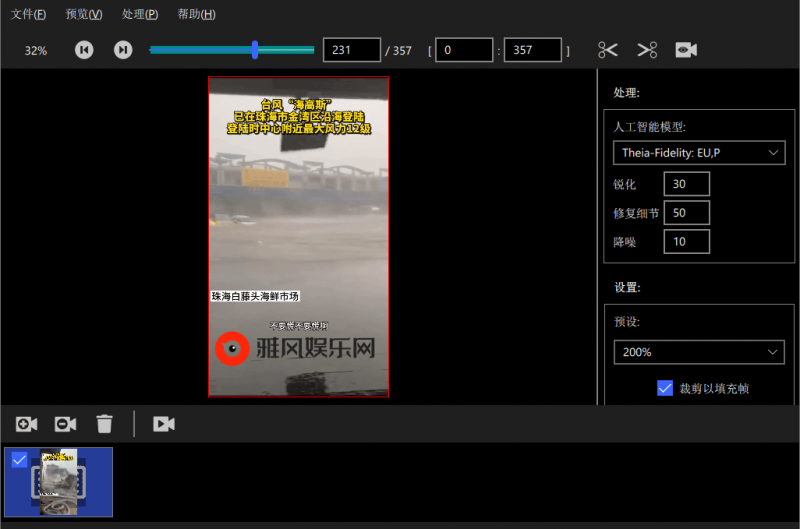The width and height of the screenshot is (800, 529).
Task: Open the 文件(F) menu
Action: click(x=28, y=14)
